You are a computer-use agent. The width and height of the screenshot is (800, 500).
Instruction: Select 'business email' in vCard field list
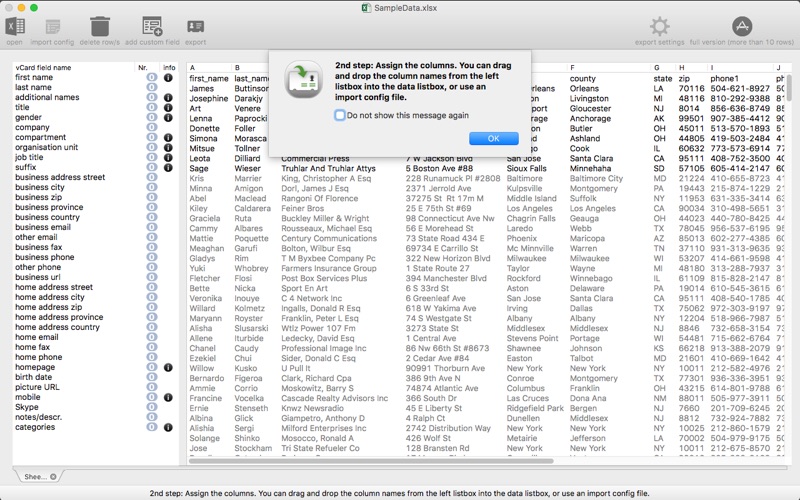pos(43,228)
